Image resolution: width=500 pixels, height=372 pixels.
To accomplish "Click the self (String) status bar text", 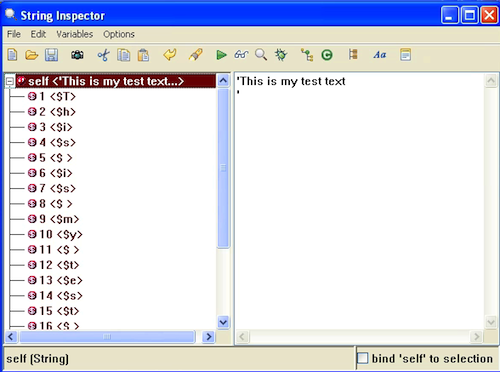I will pyautogui.click(x=37, y=359).
